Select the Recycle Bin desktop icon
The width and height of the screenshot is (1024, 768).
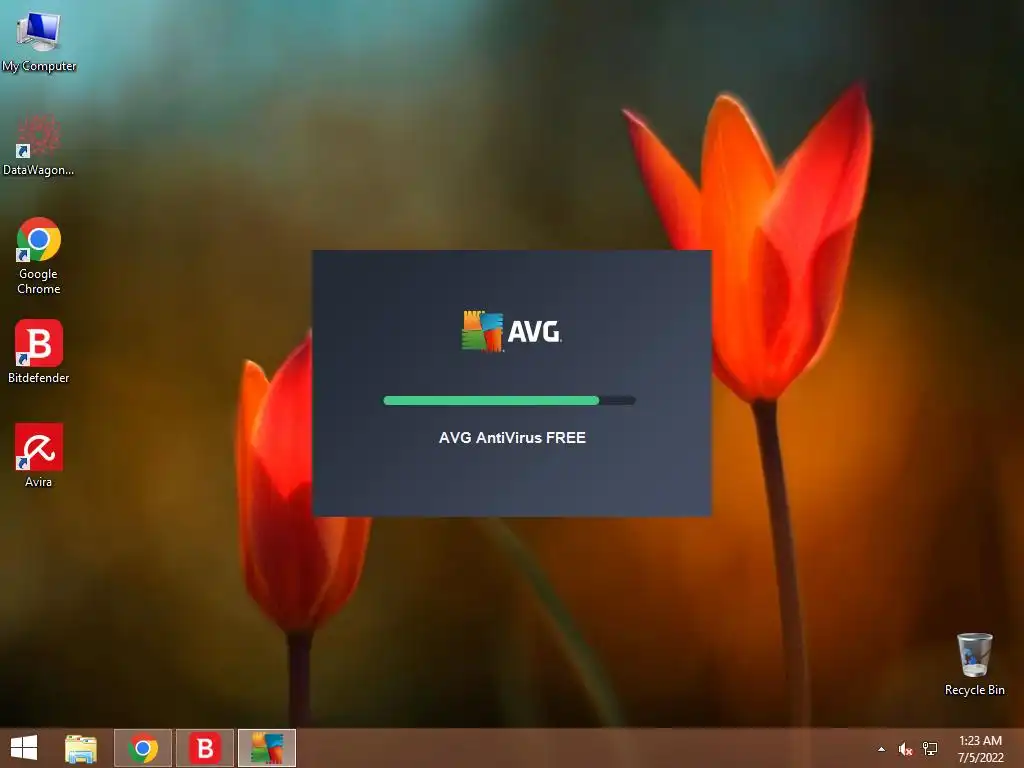pyautogui.click(x=974, y=664)
